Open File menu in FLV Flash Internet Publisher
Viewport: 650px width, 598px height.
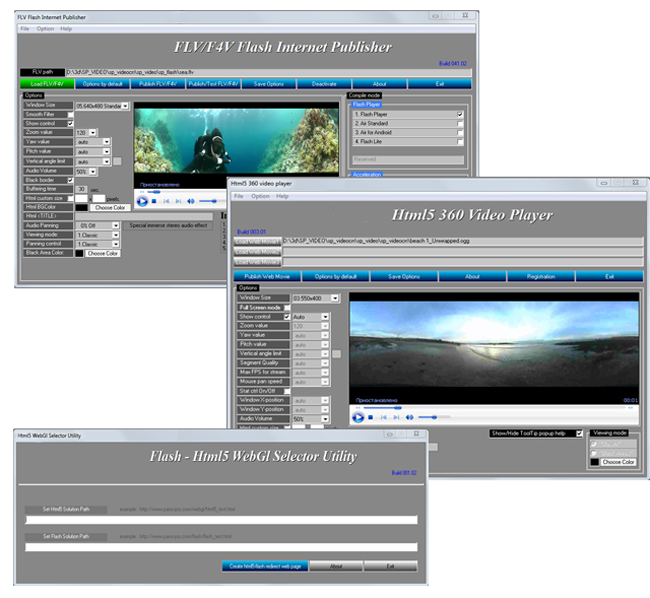(x=25, y=29)
